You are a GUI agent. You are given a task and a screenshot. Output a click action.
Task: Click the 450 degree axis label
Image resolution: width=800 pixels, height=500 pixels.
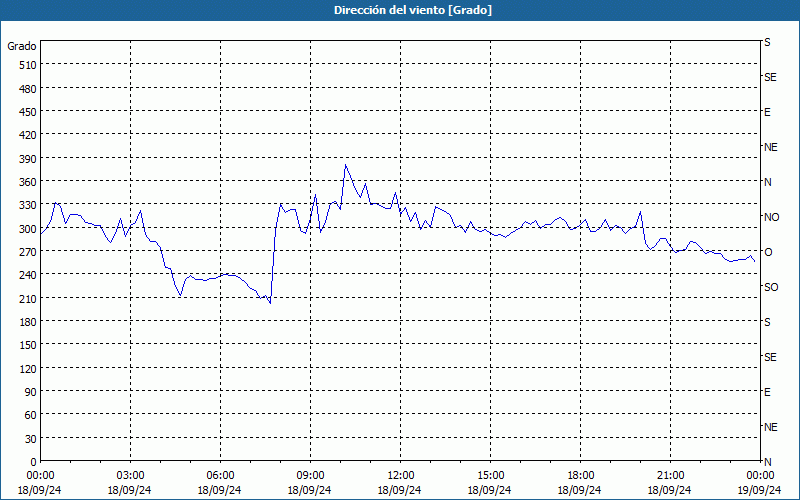pyautogui.click(x=28, y=112)
